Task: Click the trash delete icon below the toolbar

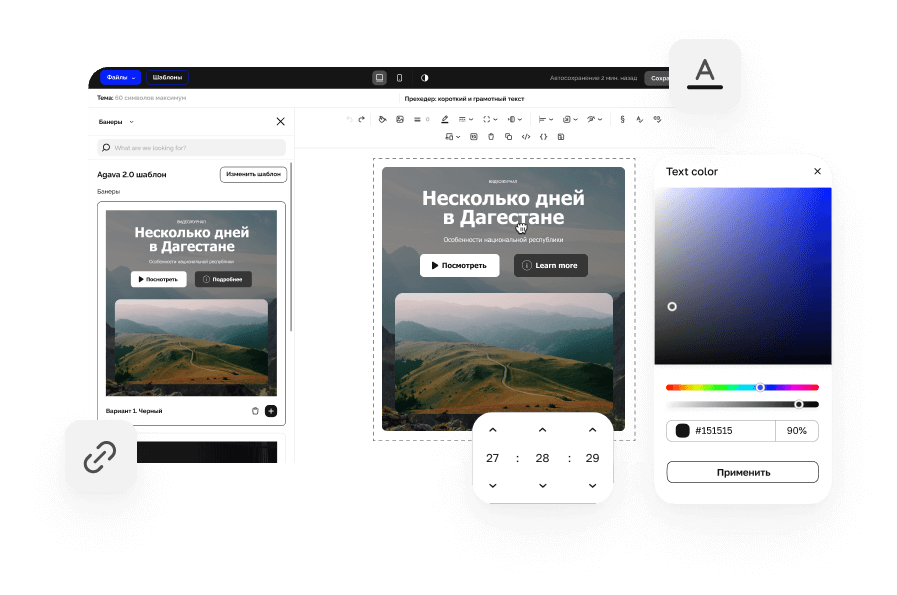Action: point(490,137)
